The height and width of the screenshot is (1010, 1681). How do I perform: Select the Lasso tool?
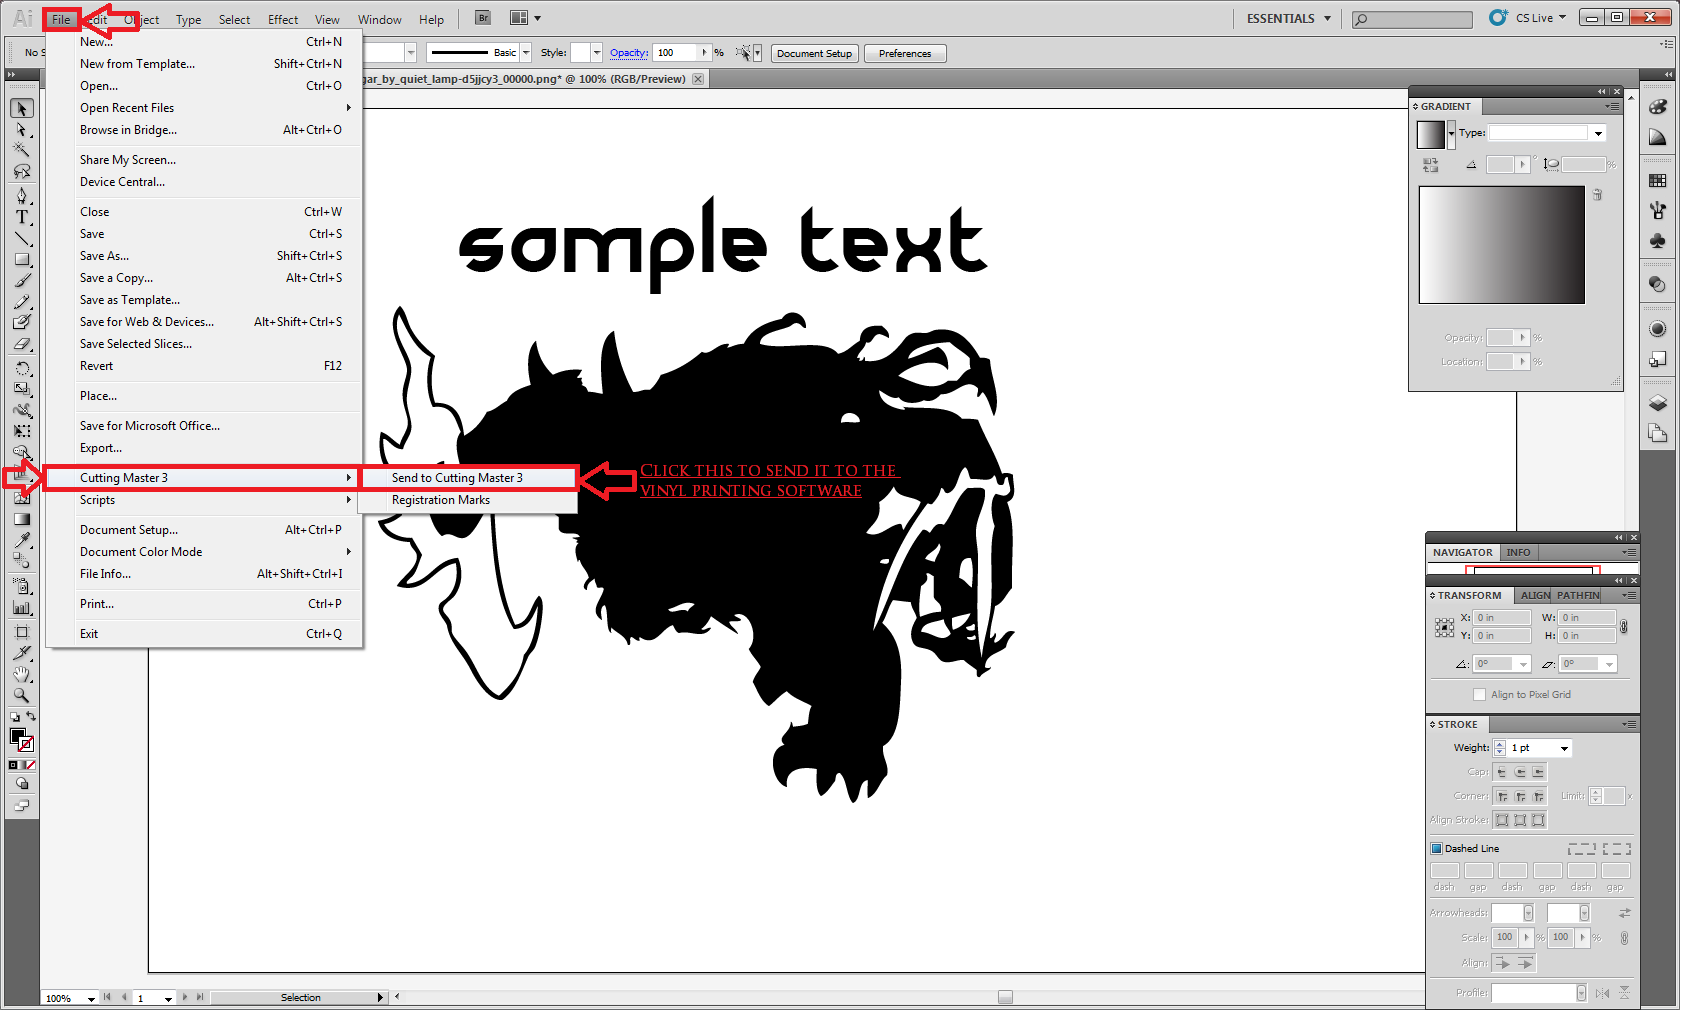coord(22,172)
